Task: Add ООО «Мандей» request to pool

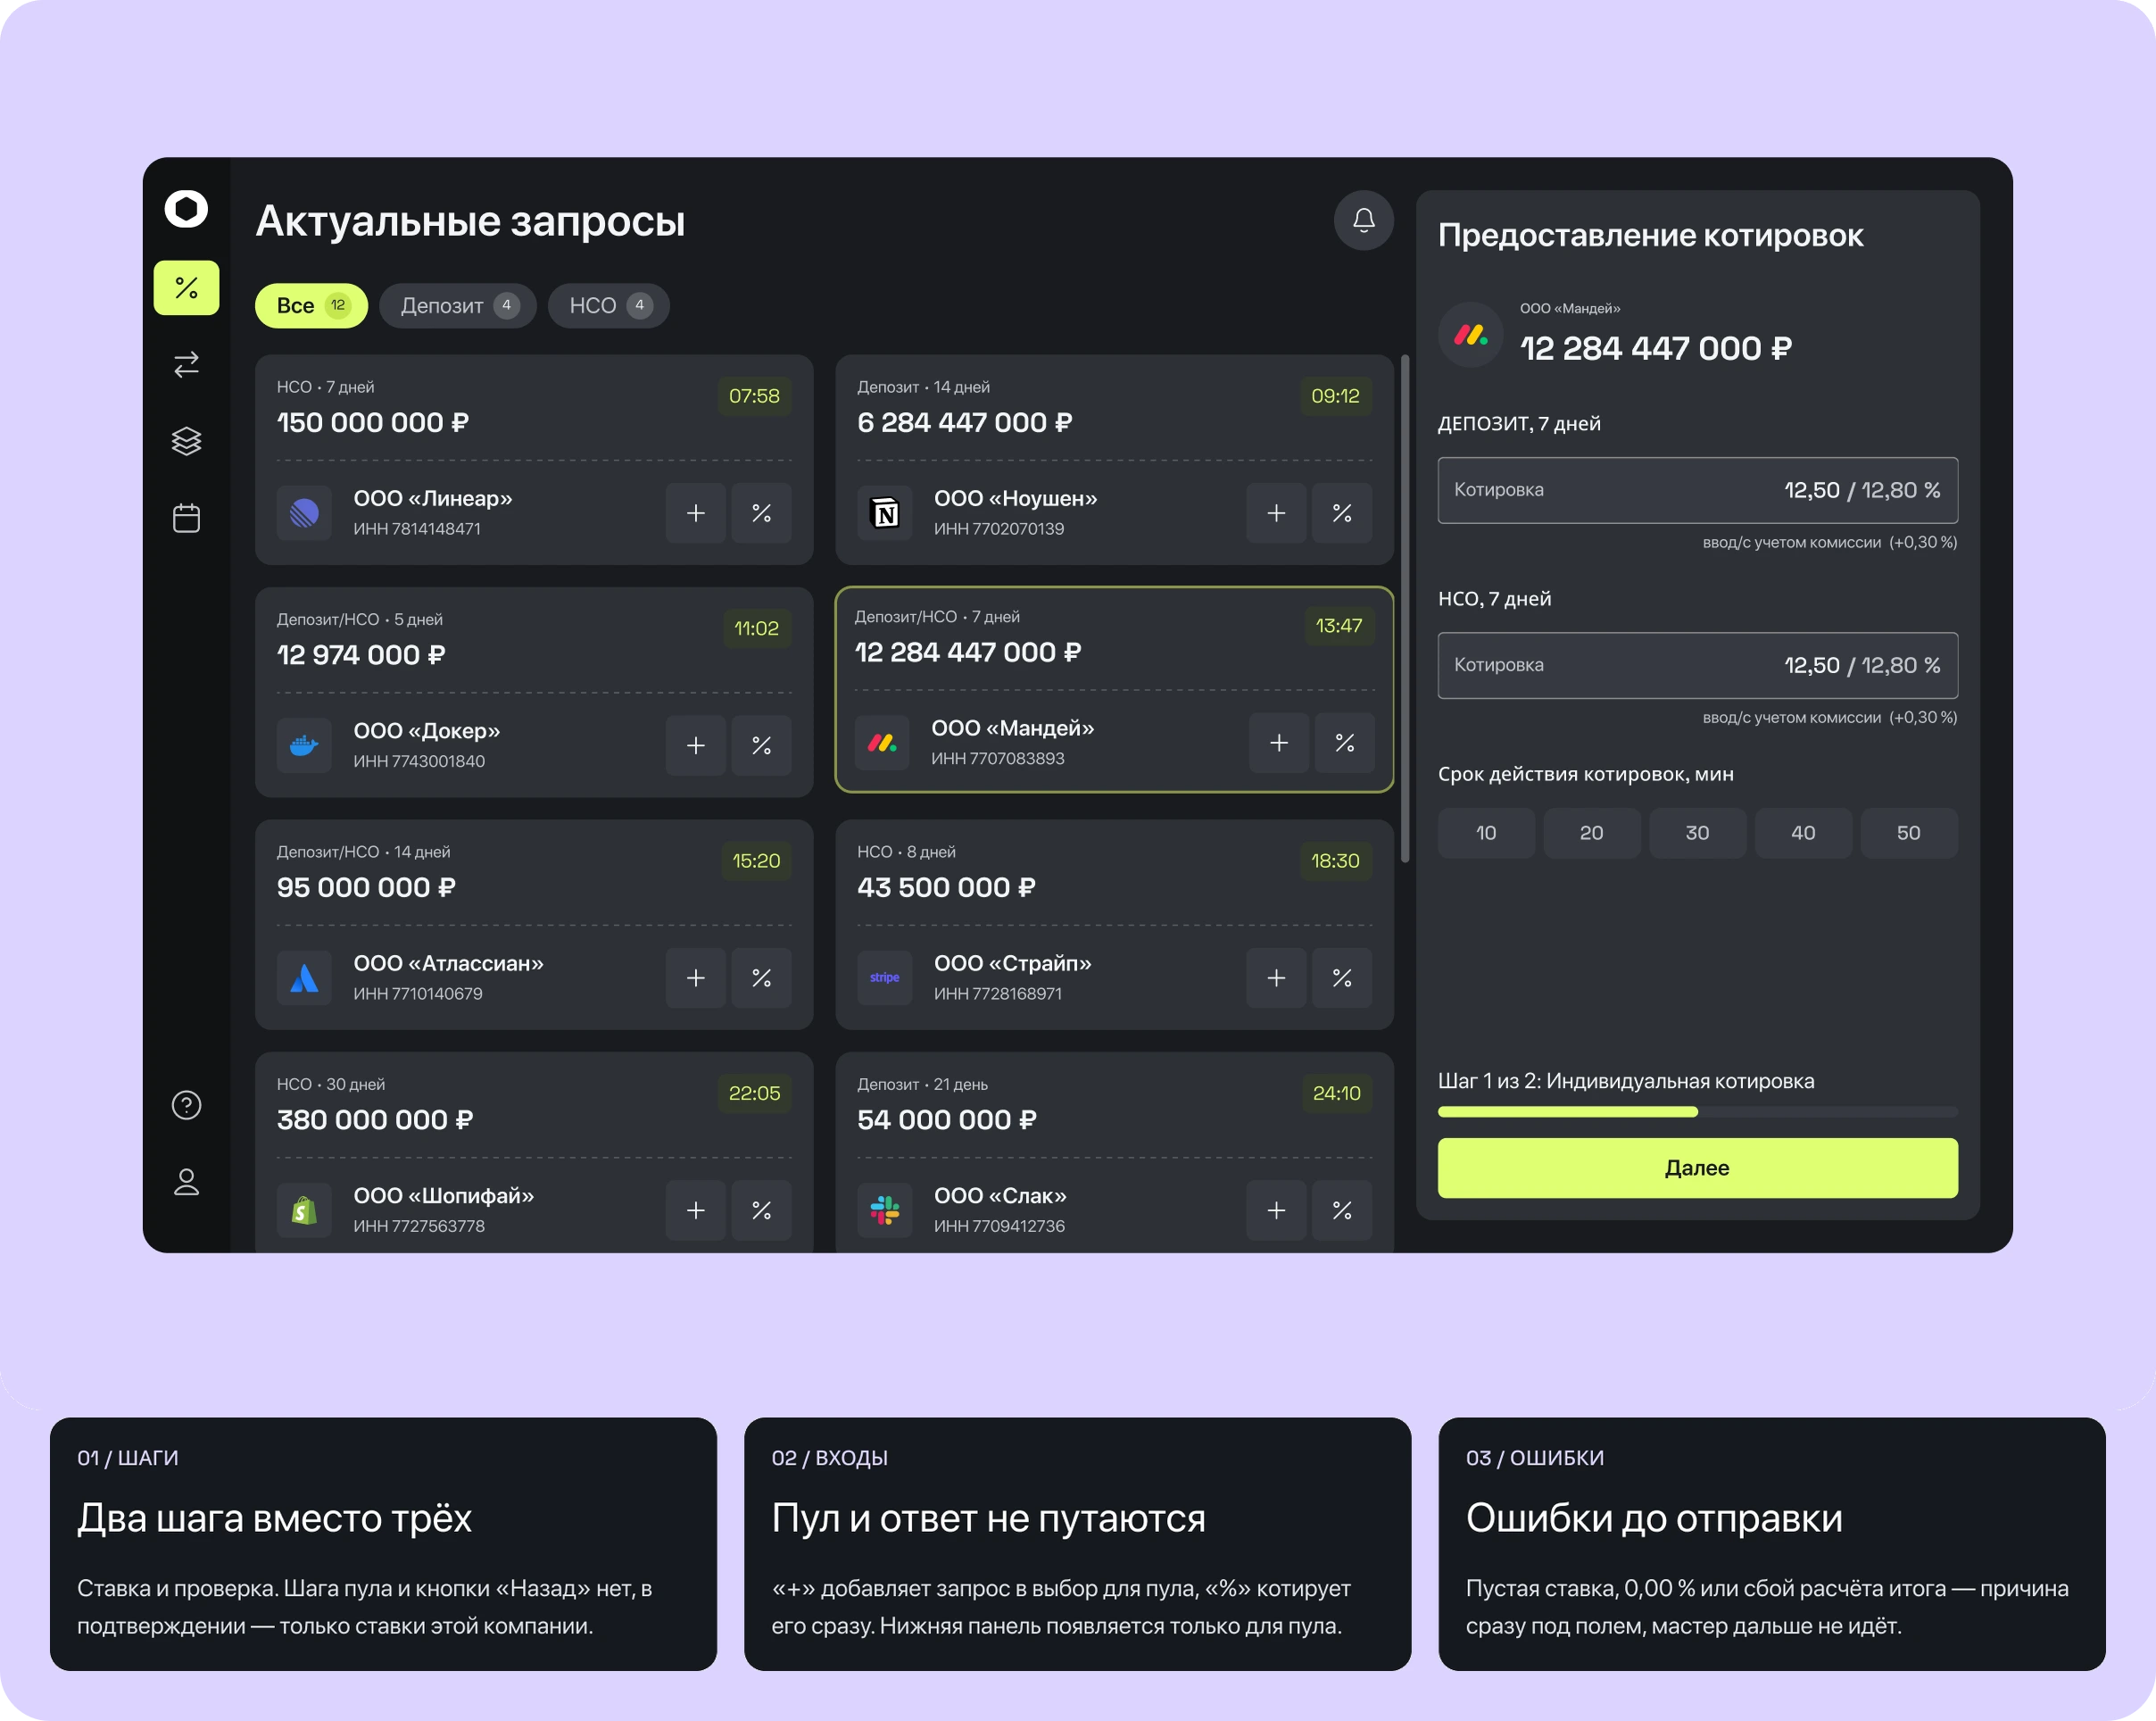Action: (1279, 743)
